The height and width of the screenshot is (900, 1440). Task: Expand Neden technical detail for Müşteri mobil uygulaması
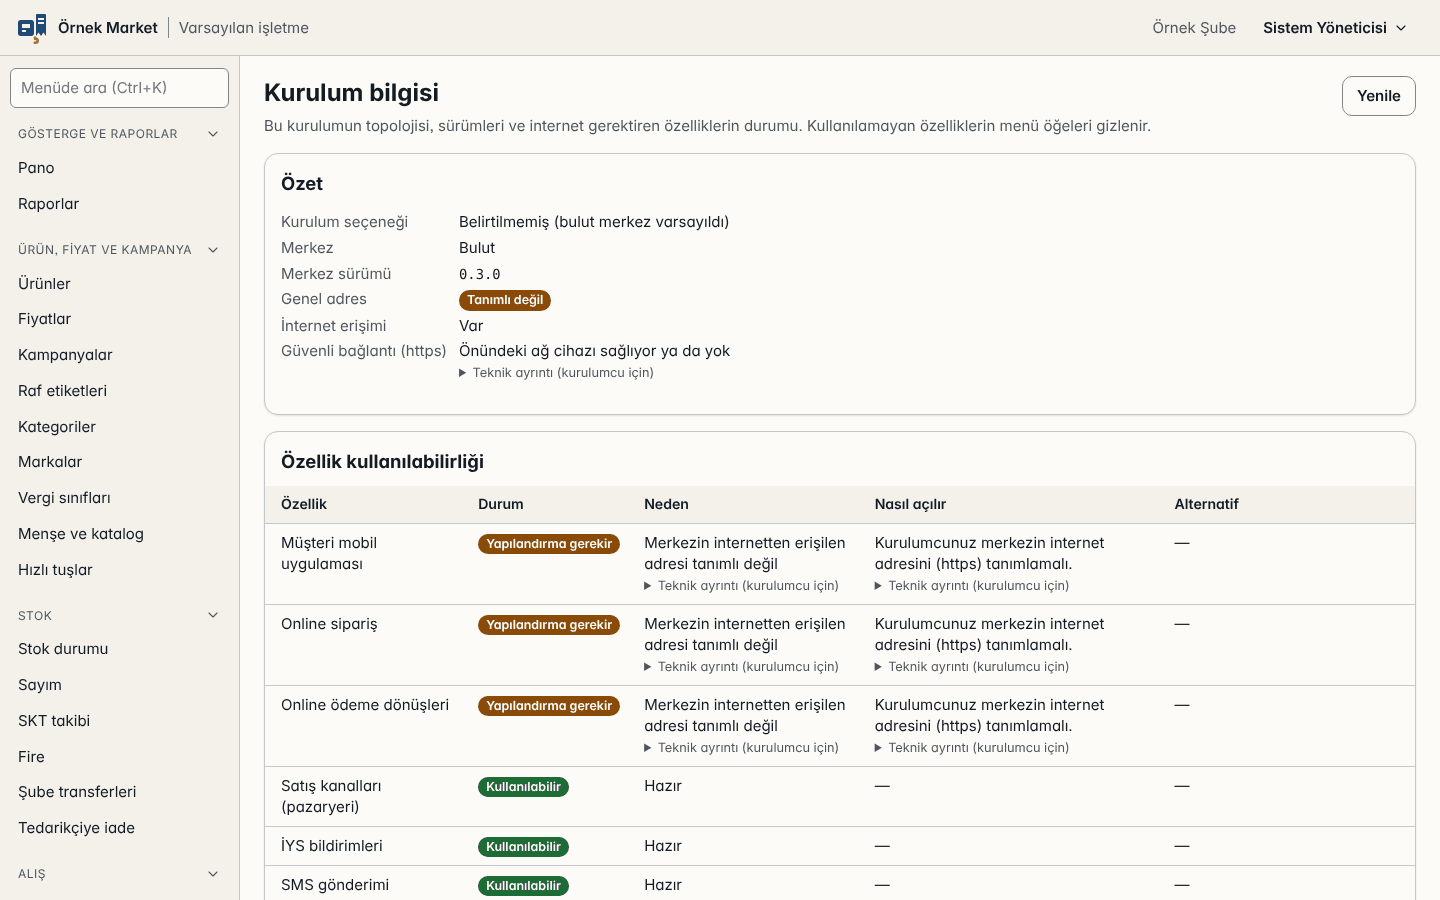coord(741,586)
